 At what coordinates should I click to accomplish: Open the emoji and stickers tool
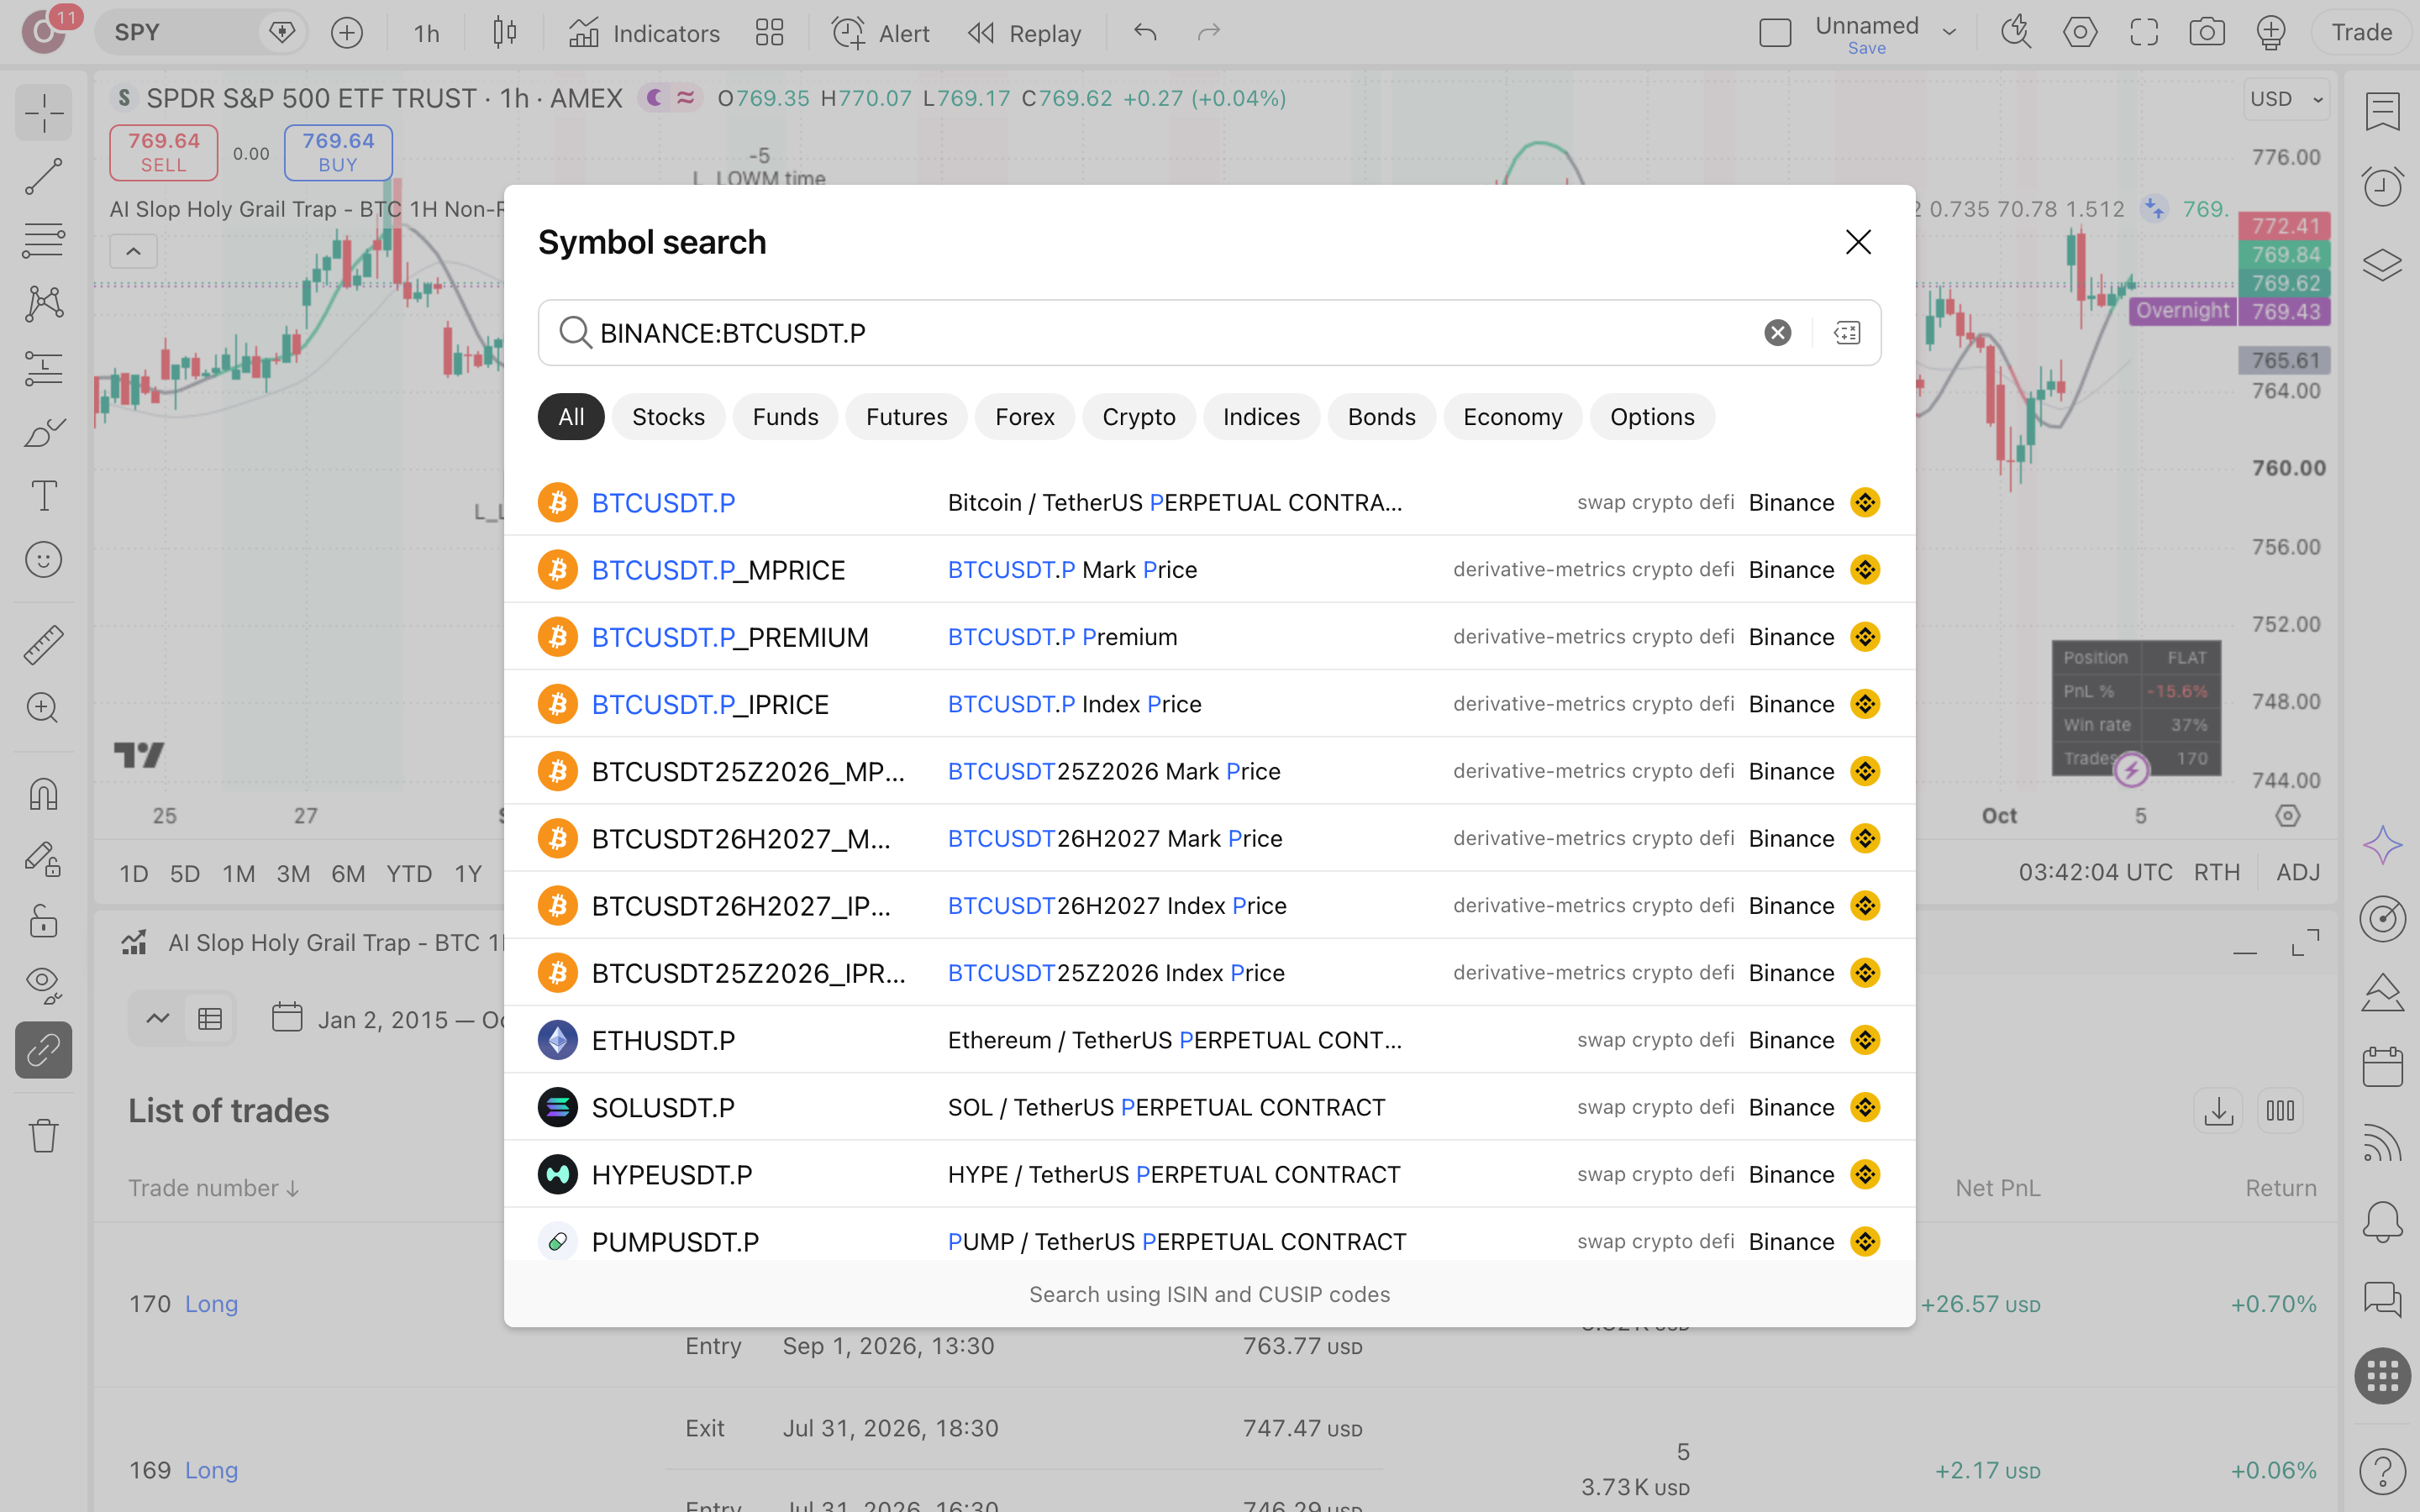tap(43, 559)
